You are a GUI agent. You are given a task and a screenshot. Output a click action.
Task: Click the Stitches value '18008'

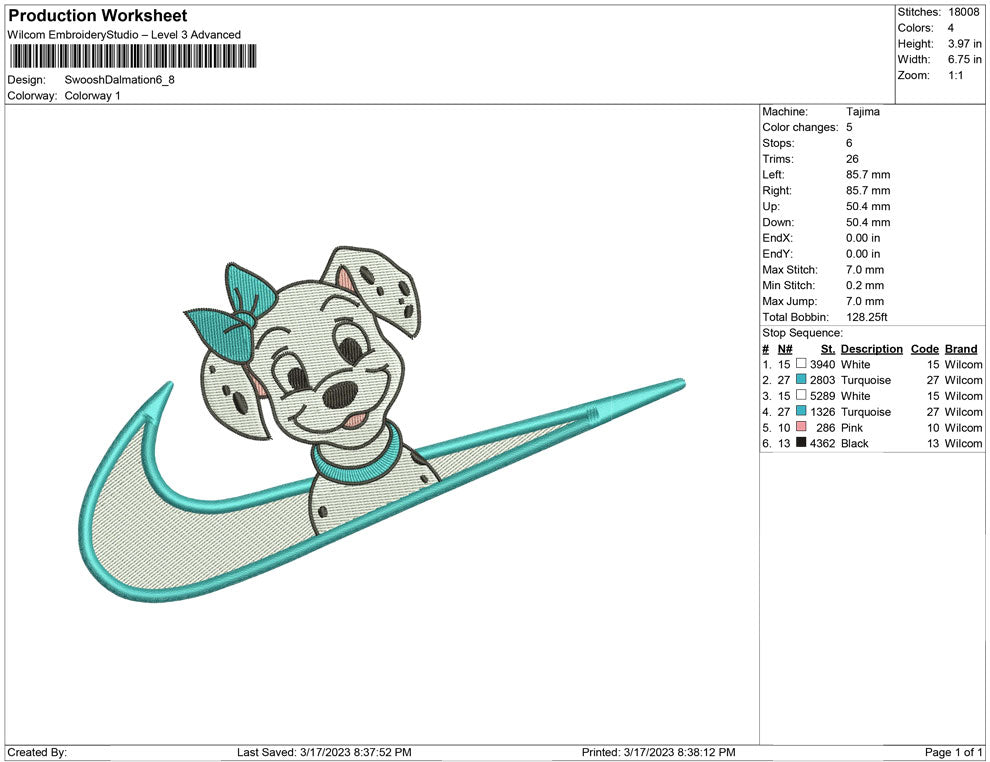point(963,12)
